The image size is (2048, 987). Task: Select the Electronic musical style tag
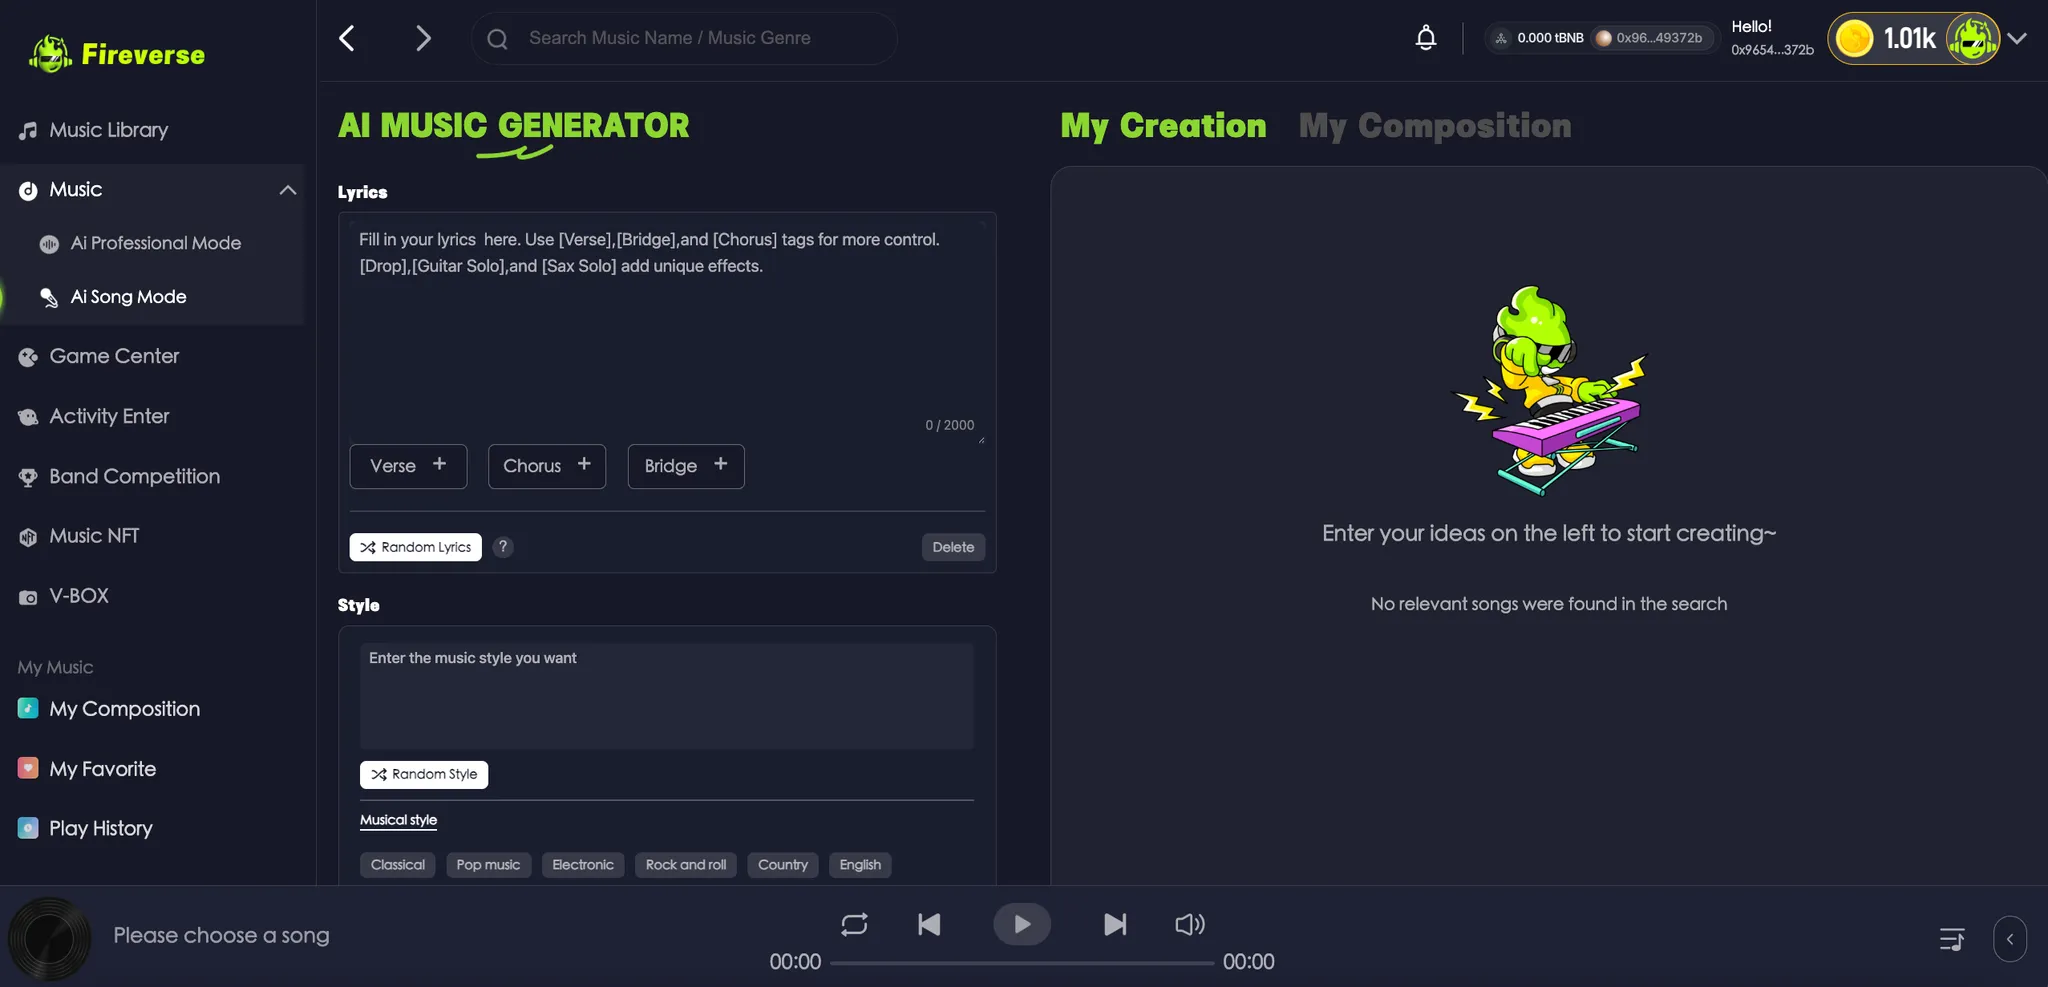582,865
